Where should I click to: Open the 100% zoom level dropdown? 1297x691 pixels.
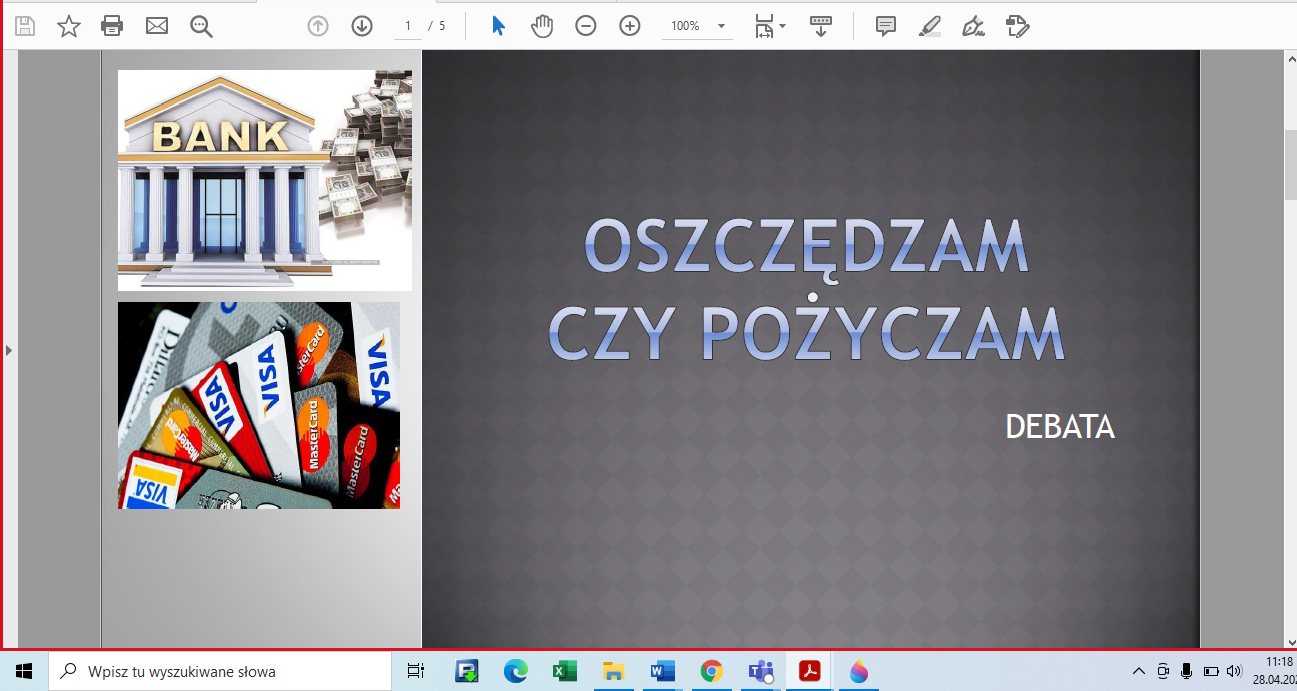click(x=721, y=26)
